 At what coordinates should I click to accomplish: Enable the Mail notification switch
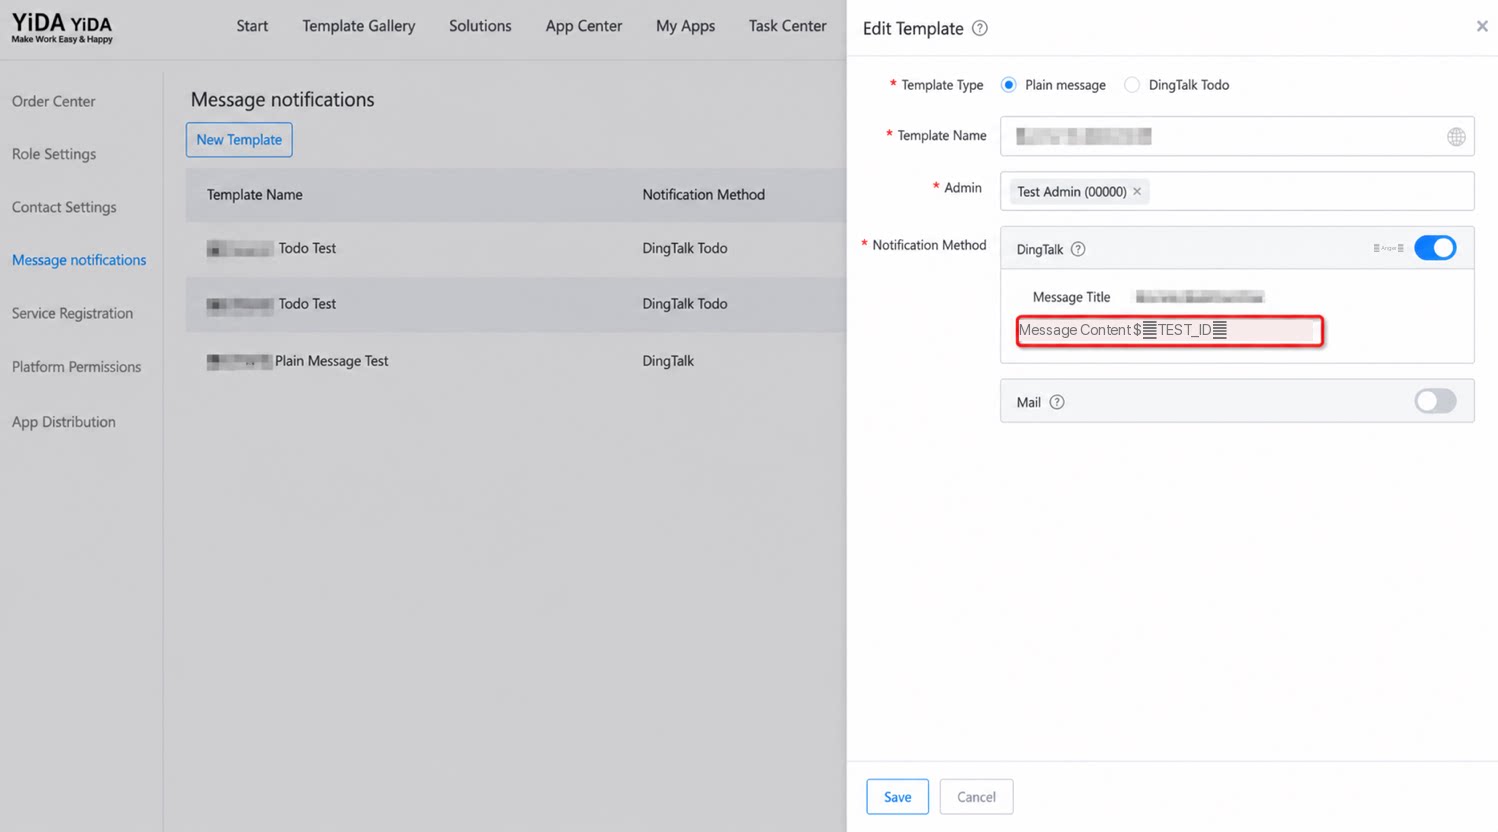click(1435, 401)
